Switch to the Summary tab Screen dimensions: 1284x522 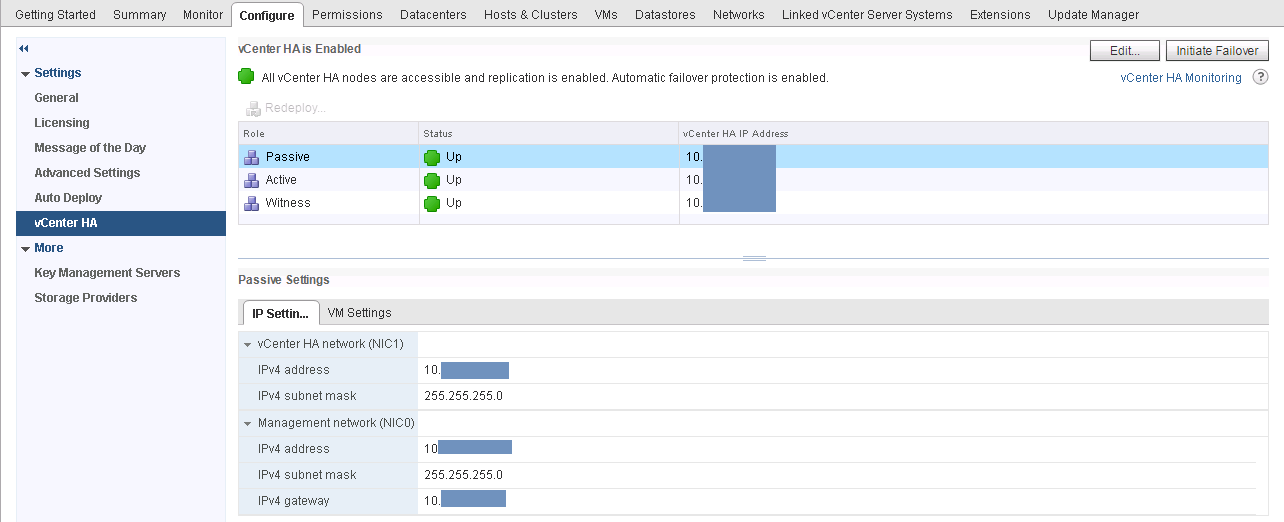pyautogui.click(x=140, y=14)
